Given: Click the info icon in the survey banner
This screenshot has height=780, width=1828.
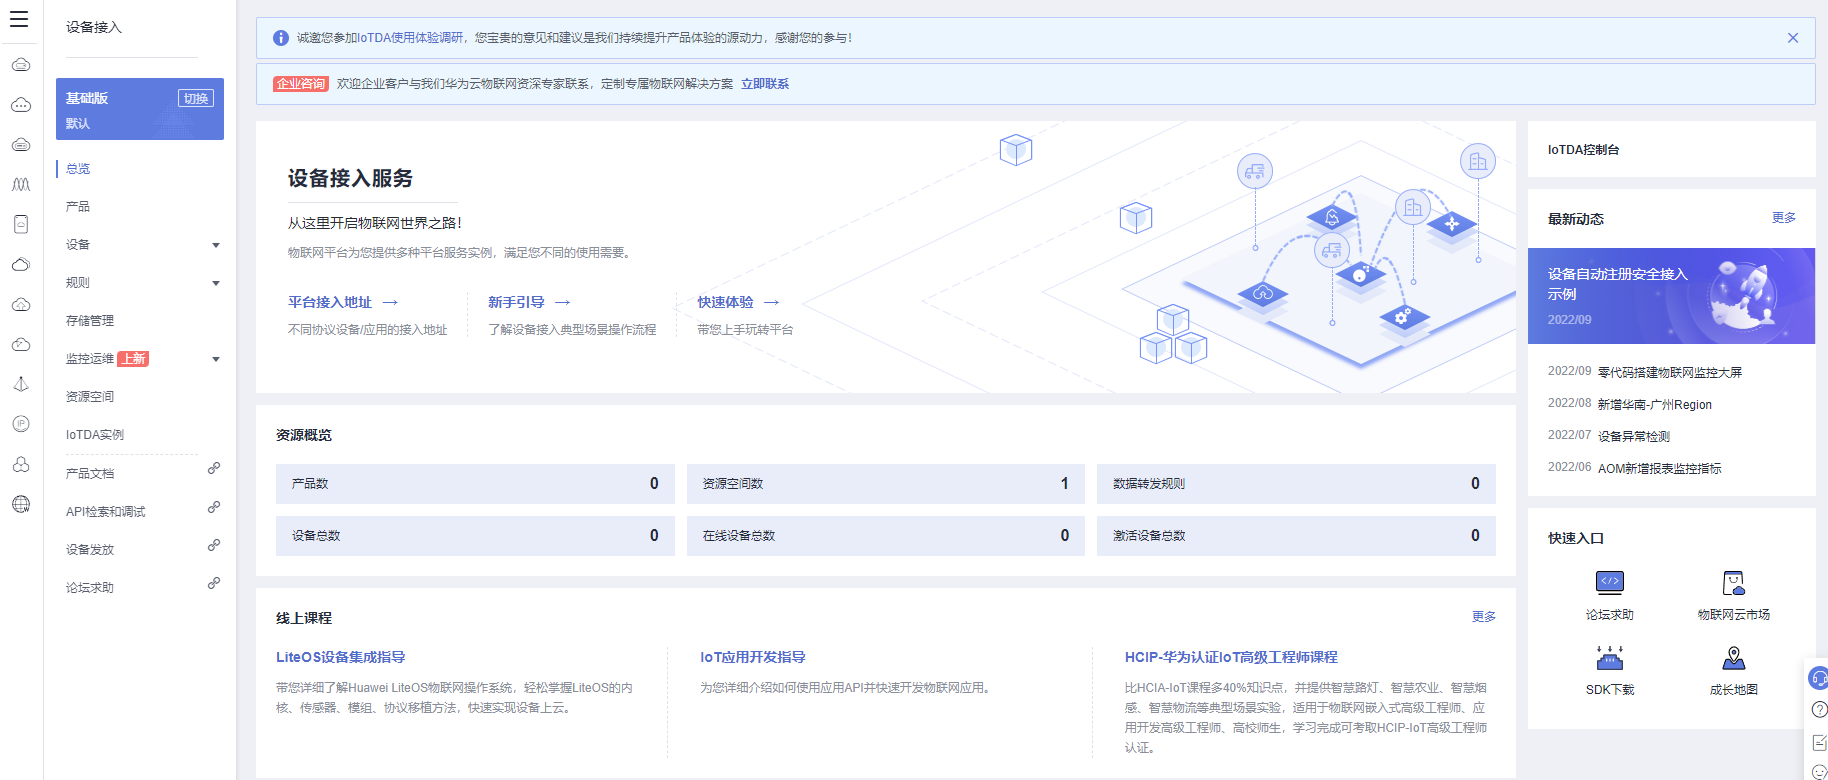Looking at the screenshot, I should pos(281,38).
